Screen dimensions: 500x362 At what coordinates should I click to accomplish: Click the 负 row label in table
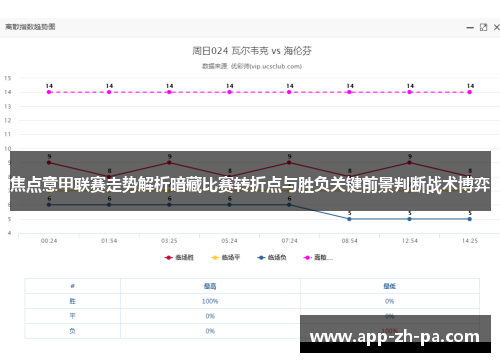[x=72, y=331]
